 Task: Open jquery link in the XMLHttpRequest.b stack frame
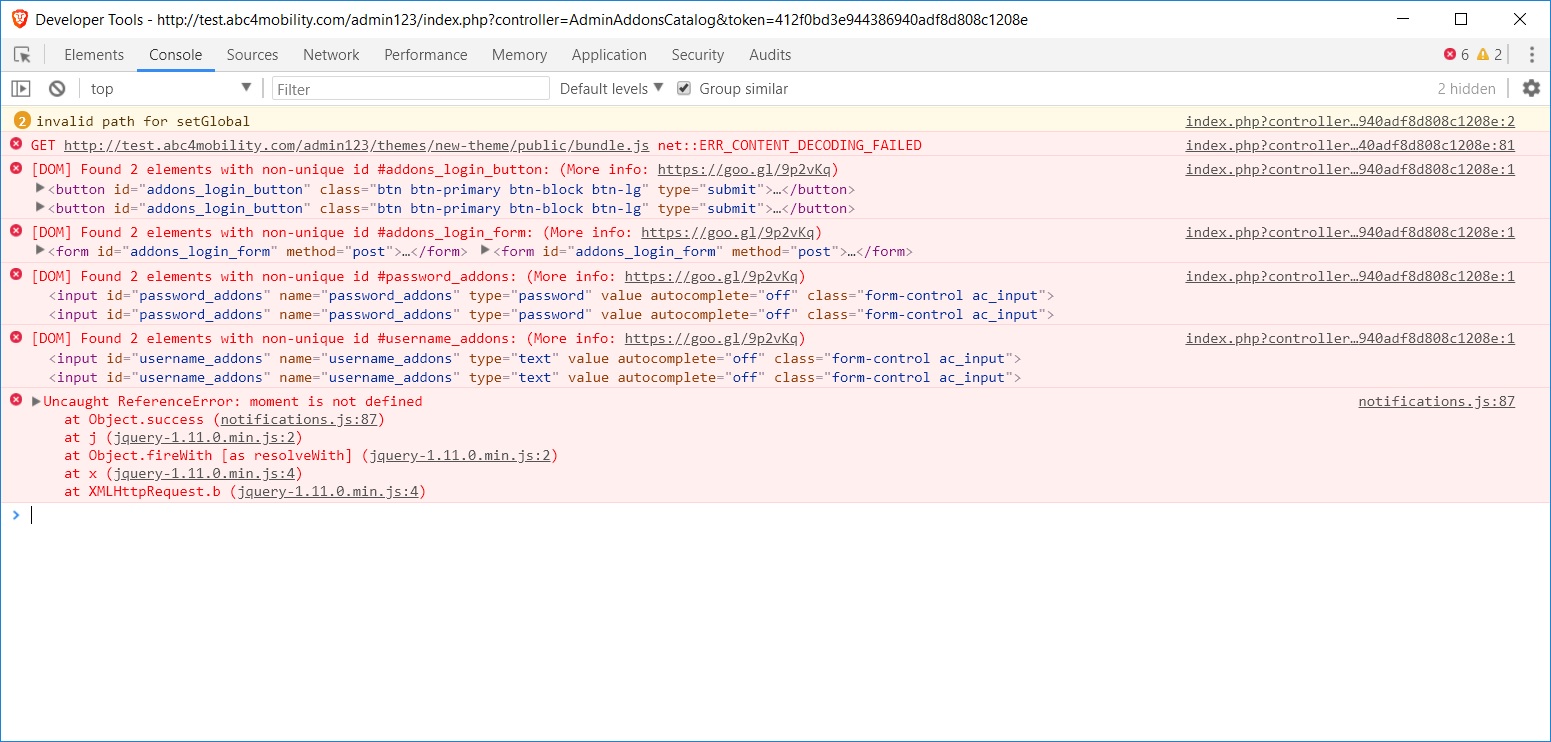click(x=327, y=491)
